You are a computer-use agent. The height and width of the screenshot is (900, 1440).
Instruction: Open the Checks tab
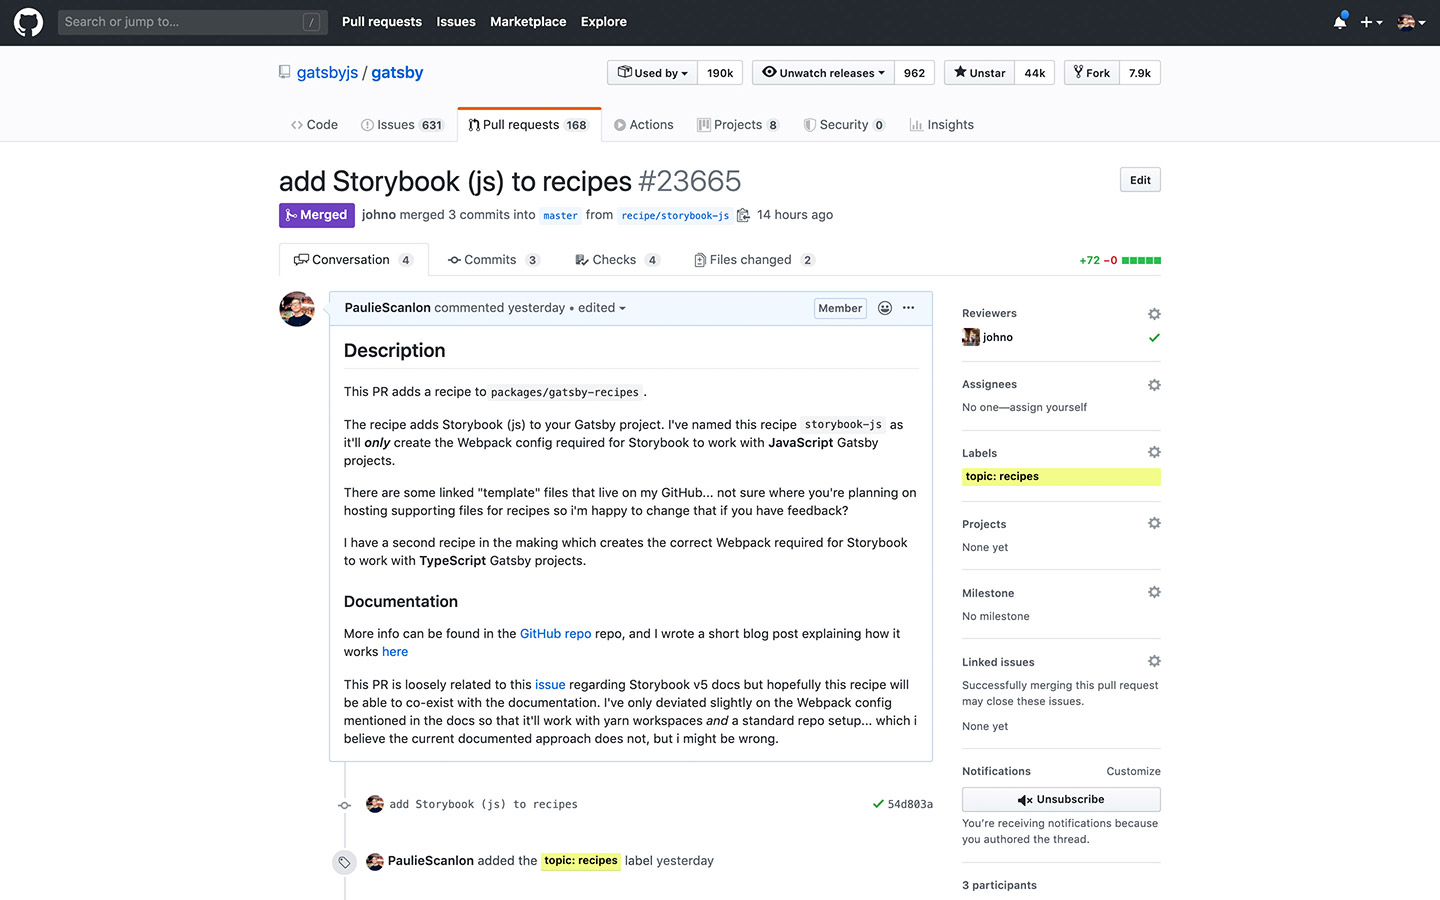coord(617,260)
